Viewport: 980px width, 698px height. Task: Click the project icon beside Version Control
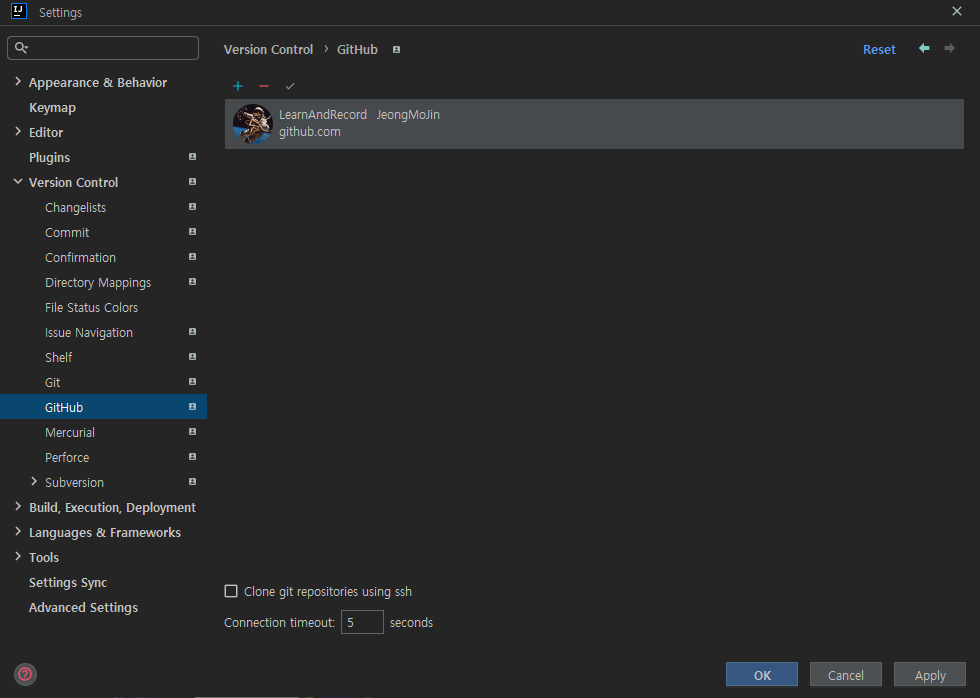pyautogui.click(x=192, y=182)
